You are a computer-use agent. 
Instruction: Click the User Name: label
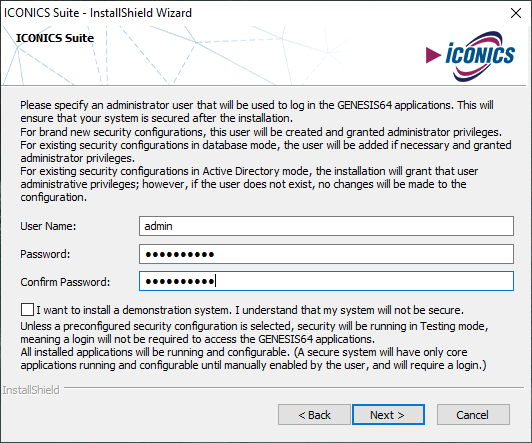pyautogui.click(x=48, y=226)
